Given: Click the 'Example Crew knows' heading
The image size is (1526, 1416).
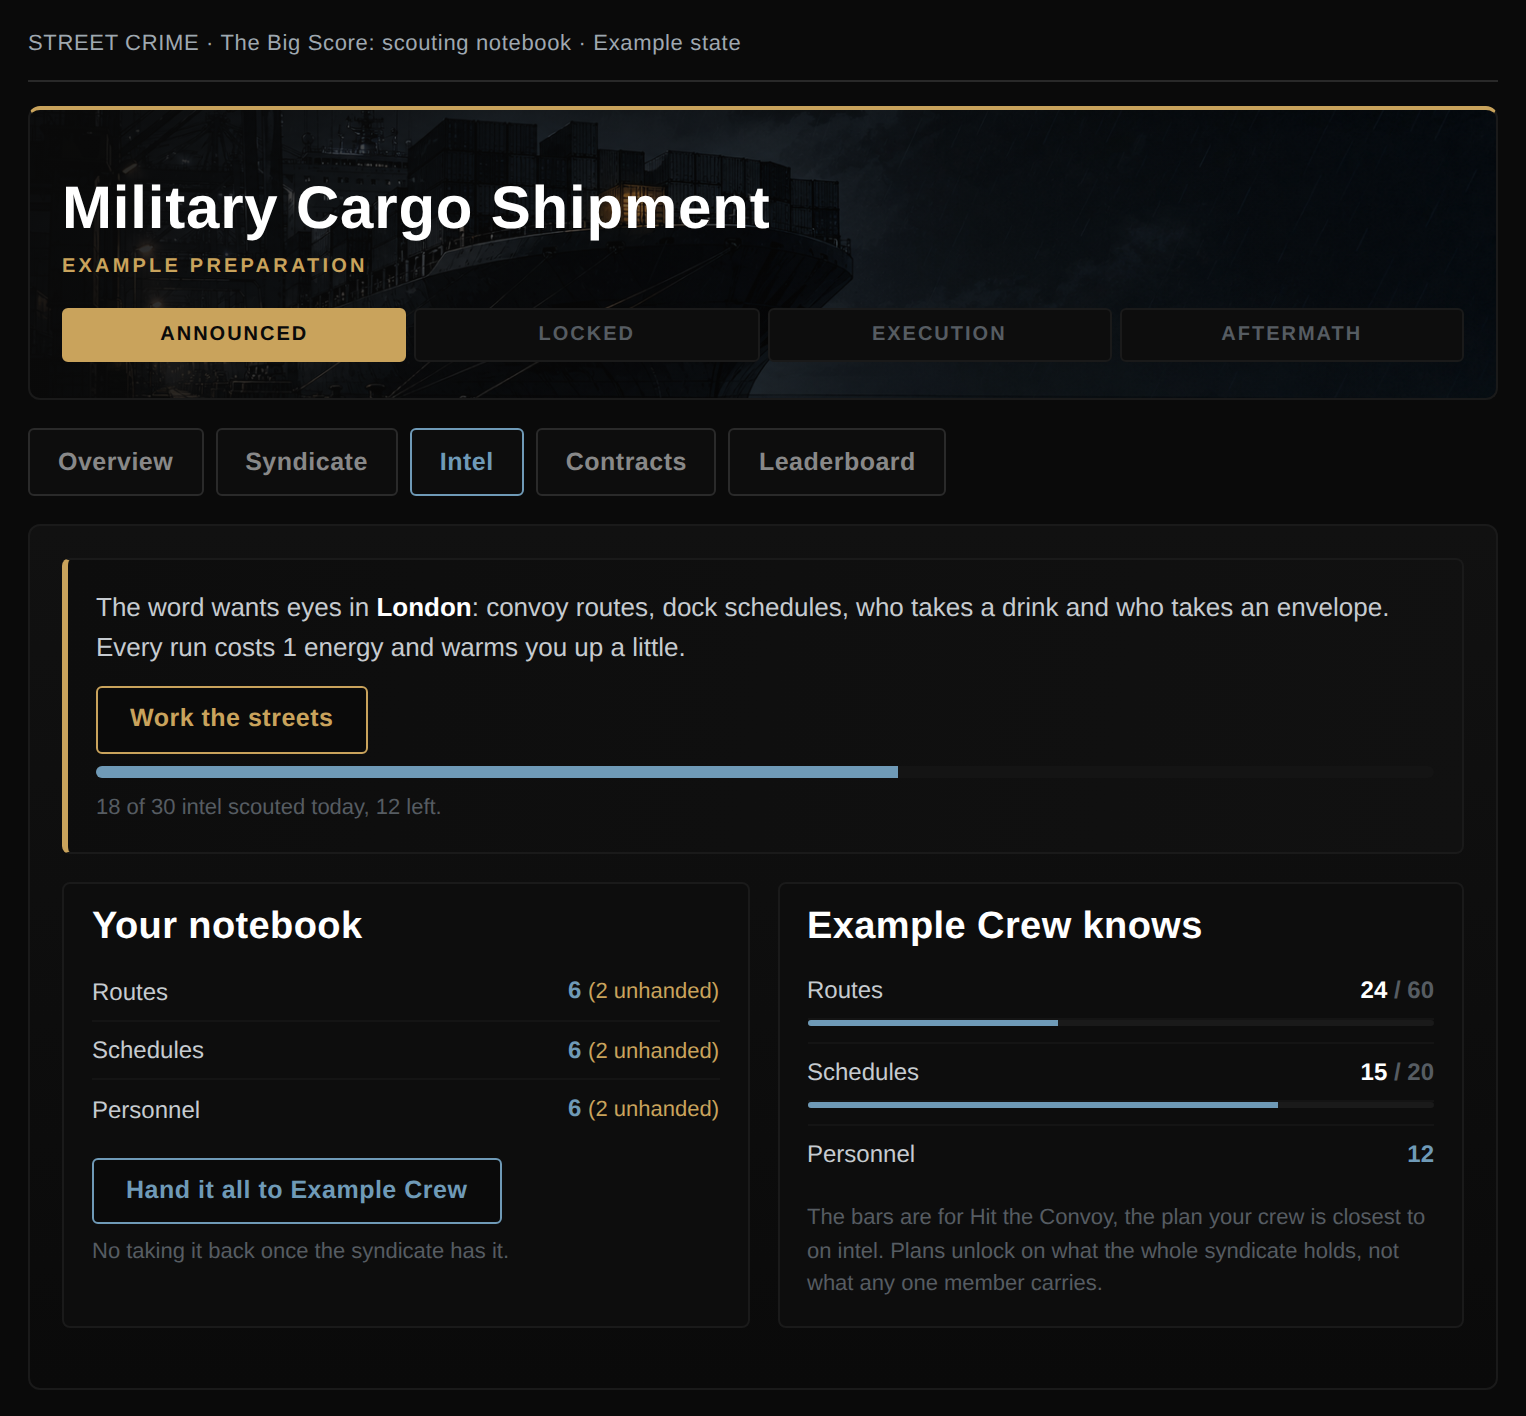Looking at the screenshot, I should [1004, 926].
